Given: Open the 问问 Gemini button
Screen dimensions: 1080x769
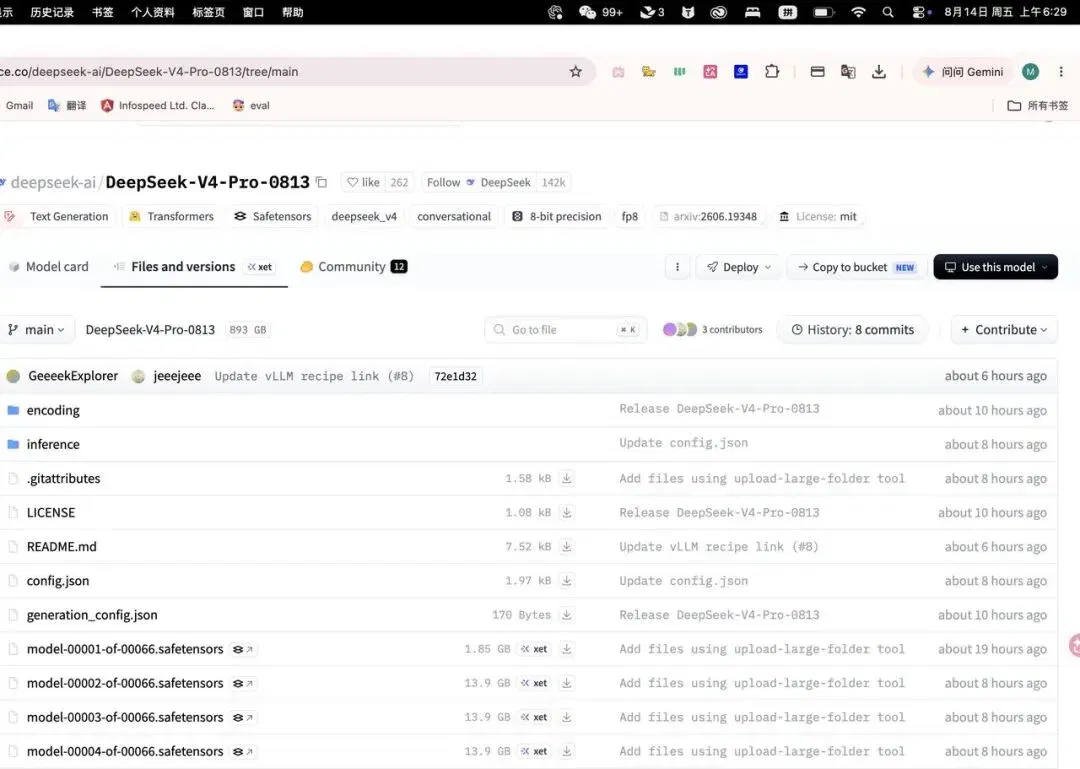Looking at the screenshot, I should (x=964, y=72).
